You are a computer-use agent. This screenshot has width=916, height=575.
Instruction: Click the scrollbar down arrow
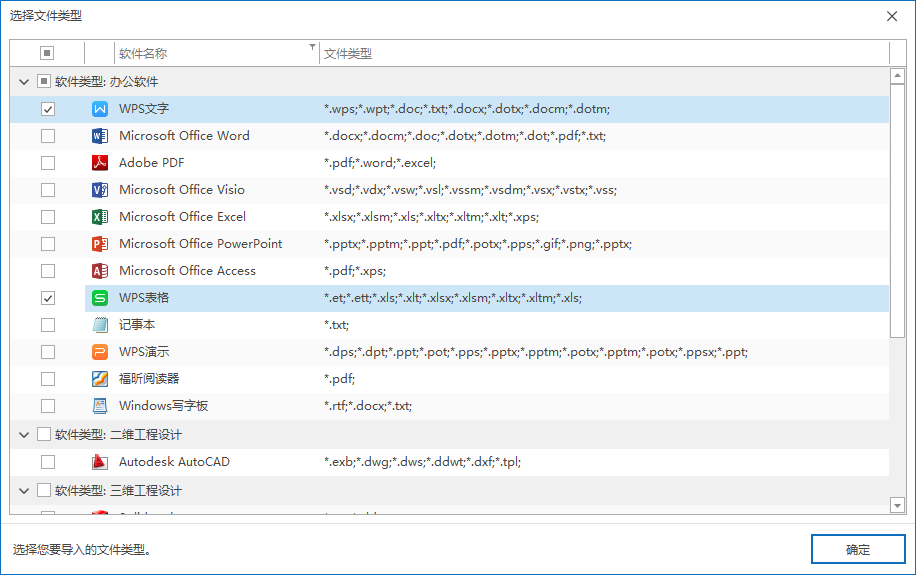click(x=897, y=506)
